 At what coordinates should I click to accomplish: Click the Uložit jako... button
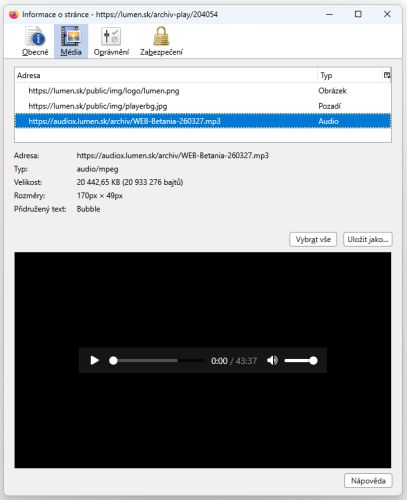(368, 239)
